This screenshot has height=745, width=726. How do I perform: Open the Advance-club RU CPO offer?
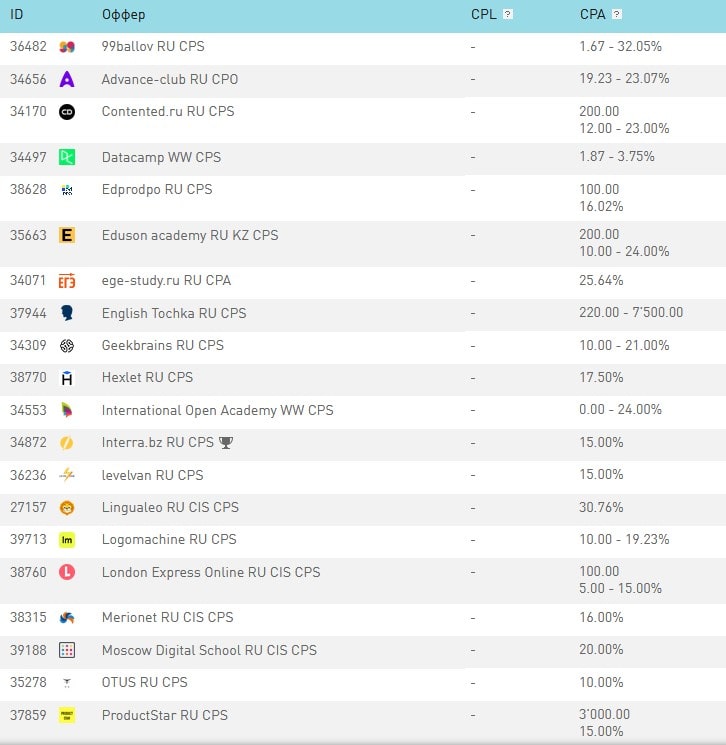(x=170, y=79)
